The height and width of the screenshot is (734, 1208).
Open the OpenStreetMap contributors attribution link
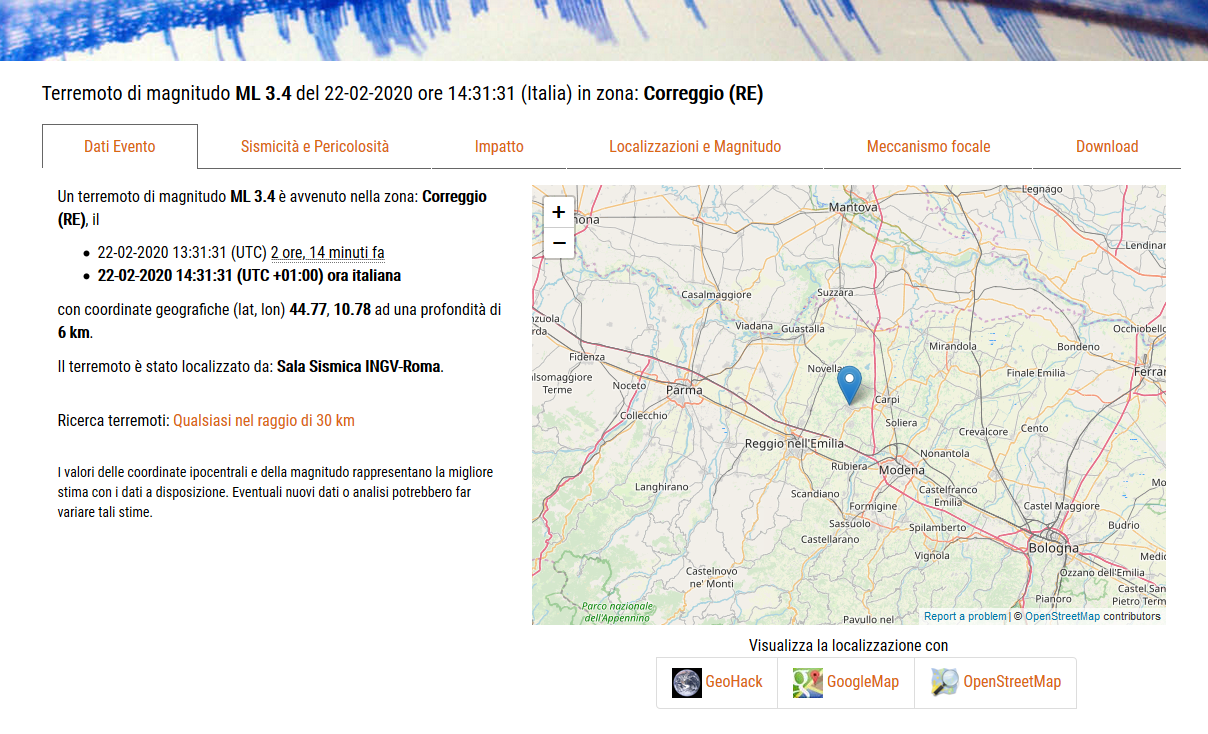[x=1062, y=617]
